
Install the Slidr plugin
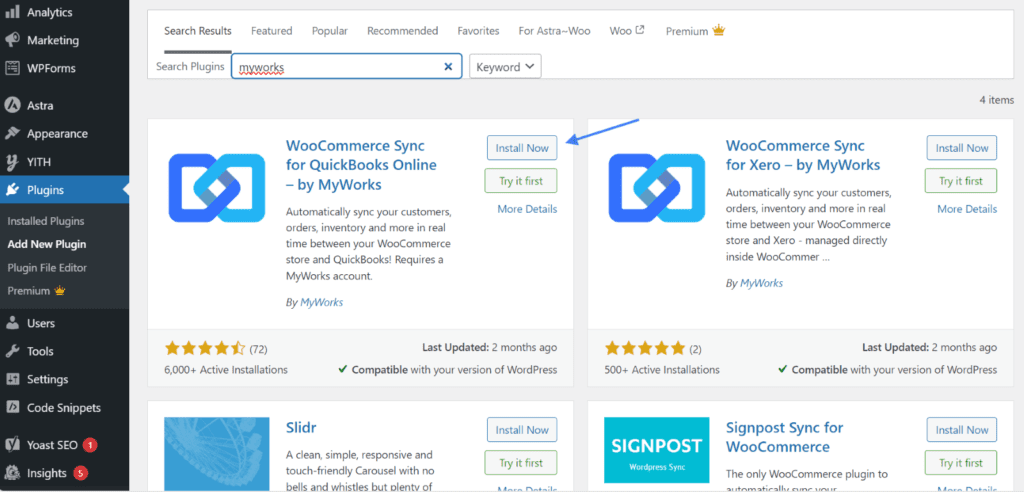pos(522,430)
